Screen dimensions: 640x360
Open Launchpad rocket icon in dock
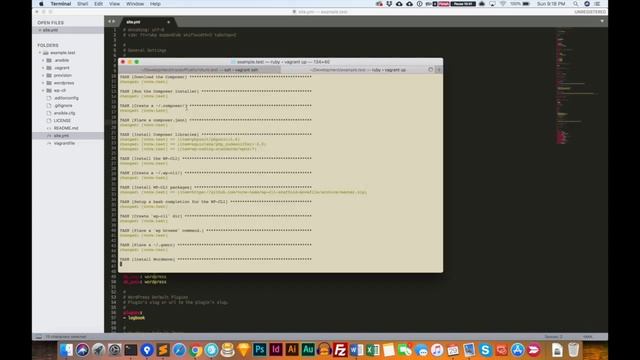point(98,350)
